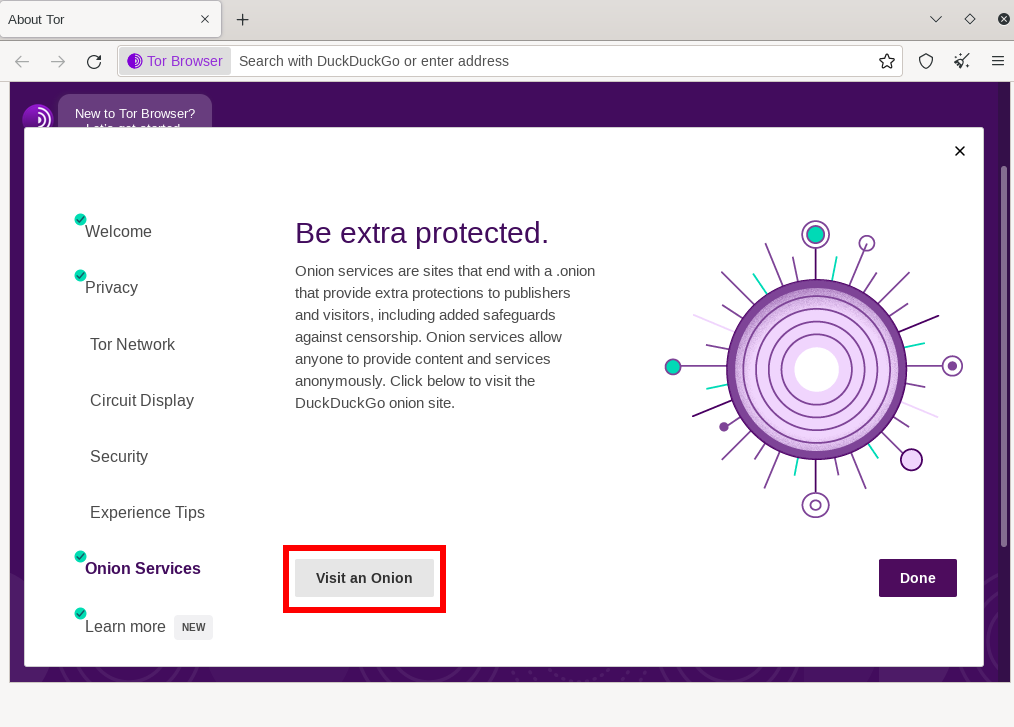Open the hamburger application menu
Viewport: 1014px width, 727px height.
click(997, 61)
